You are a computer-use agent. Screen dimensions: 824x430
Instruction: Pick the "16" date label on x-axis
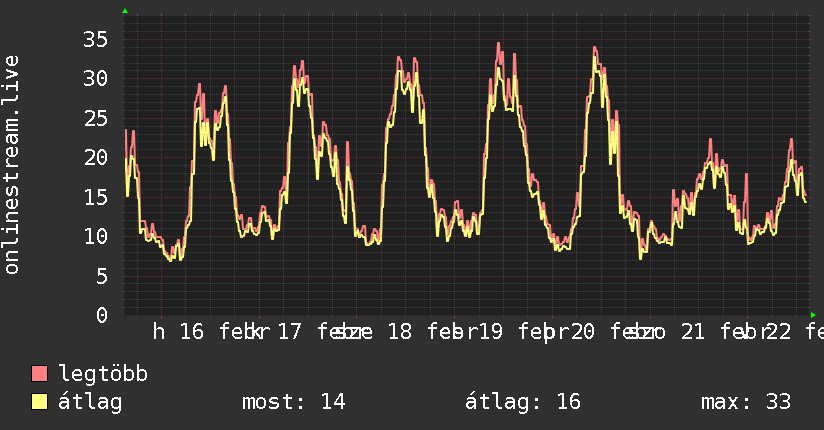click(191, 331)
